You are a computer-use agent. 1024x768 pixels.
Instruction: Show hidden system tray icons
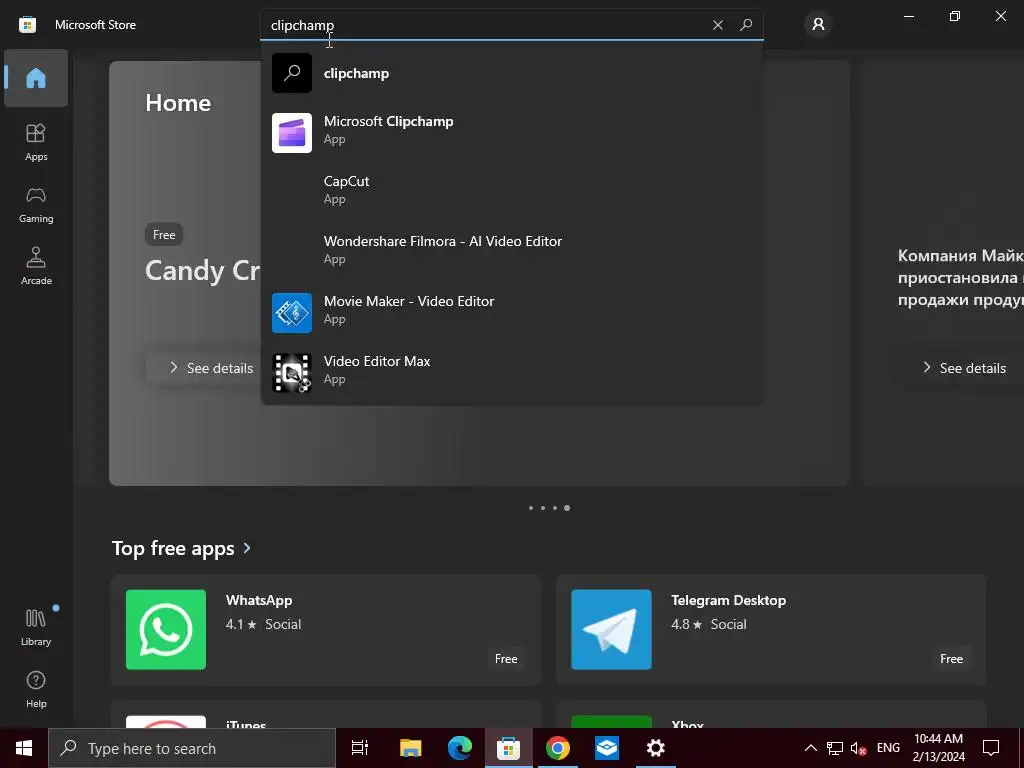pos(810,748)
